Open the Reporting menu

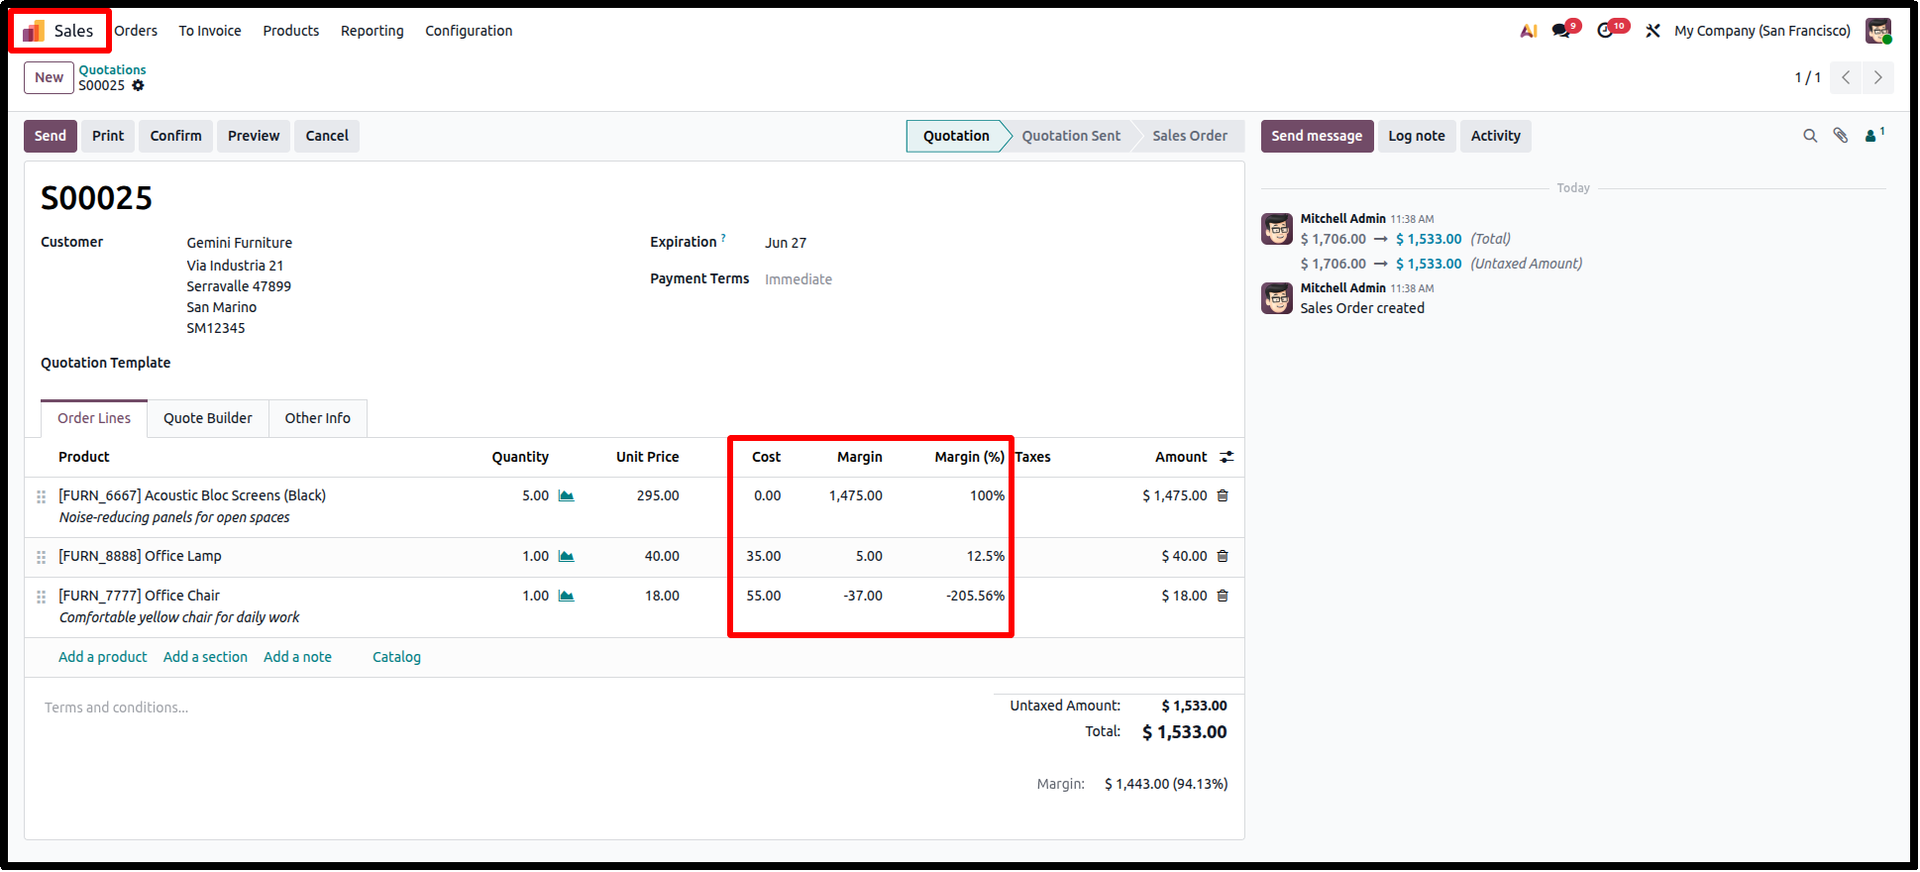[x=372, y=31]
